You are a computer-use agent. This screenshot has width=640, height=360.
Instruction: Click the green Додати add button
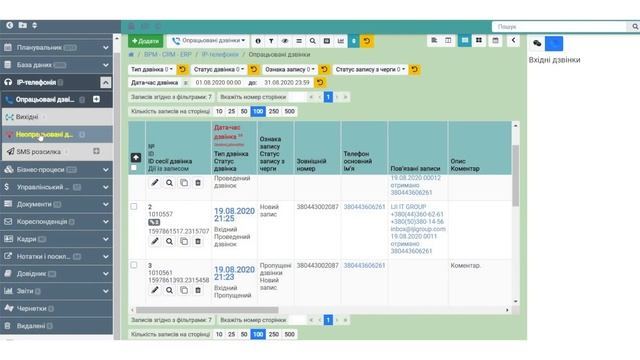click(145, 41)
